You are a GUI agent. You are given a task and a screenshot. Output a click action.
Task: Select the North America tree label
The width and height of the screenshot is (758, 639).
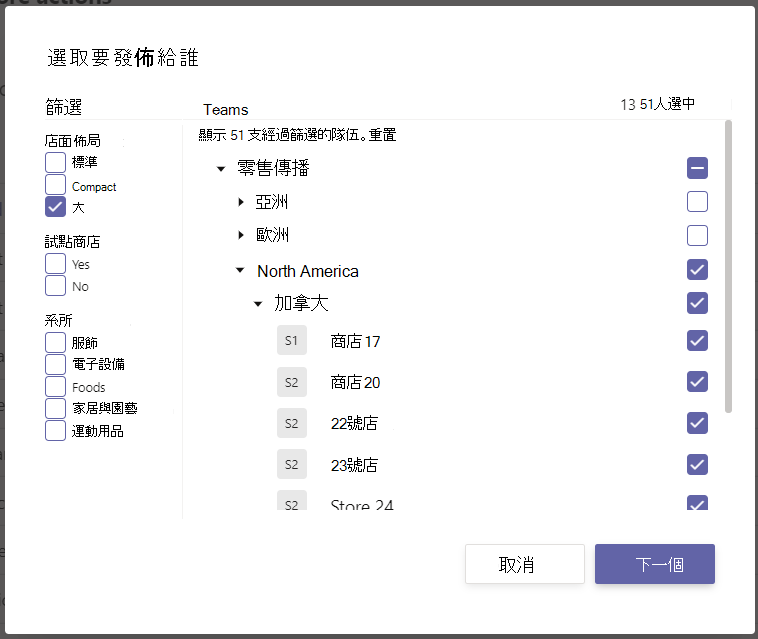click(x=308, y=271)
